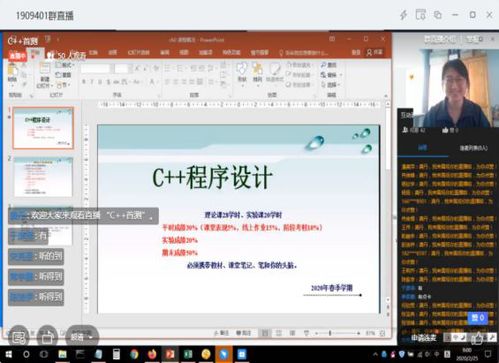
Task: Click the large thumbs-up icon at panel bottom
Action: (x=477, y=339)
